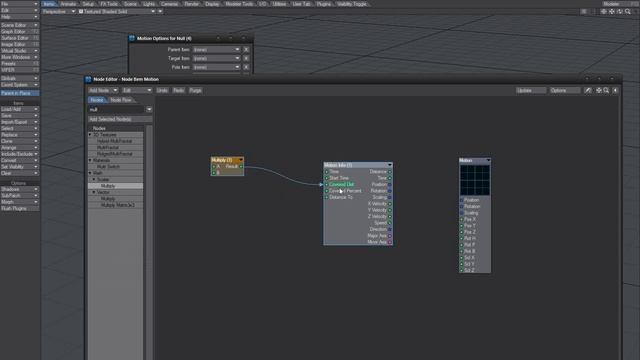Click input B connector on Multiply node
This screenshot has width=640, height=360.
(213, 173)
